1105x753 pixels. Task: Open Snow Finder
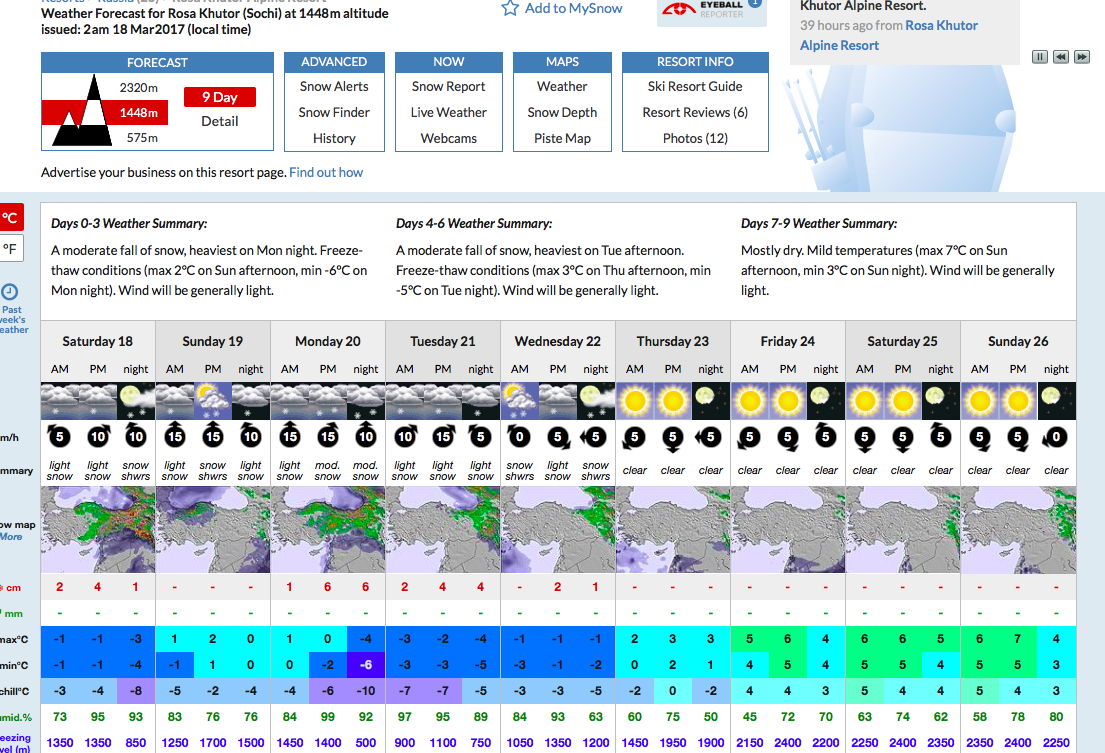coord(334,113)
